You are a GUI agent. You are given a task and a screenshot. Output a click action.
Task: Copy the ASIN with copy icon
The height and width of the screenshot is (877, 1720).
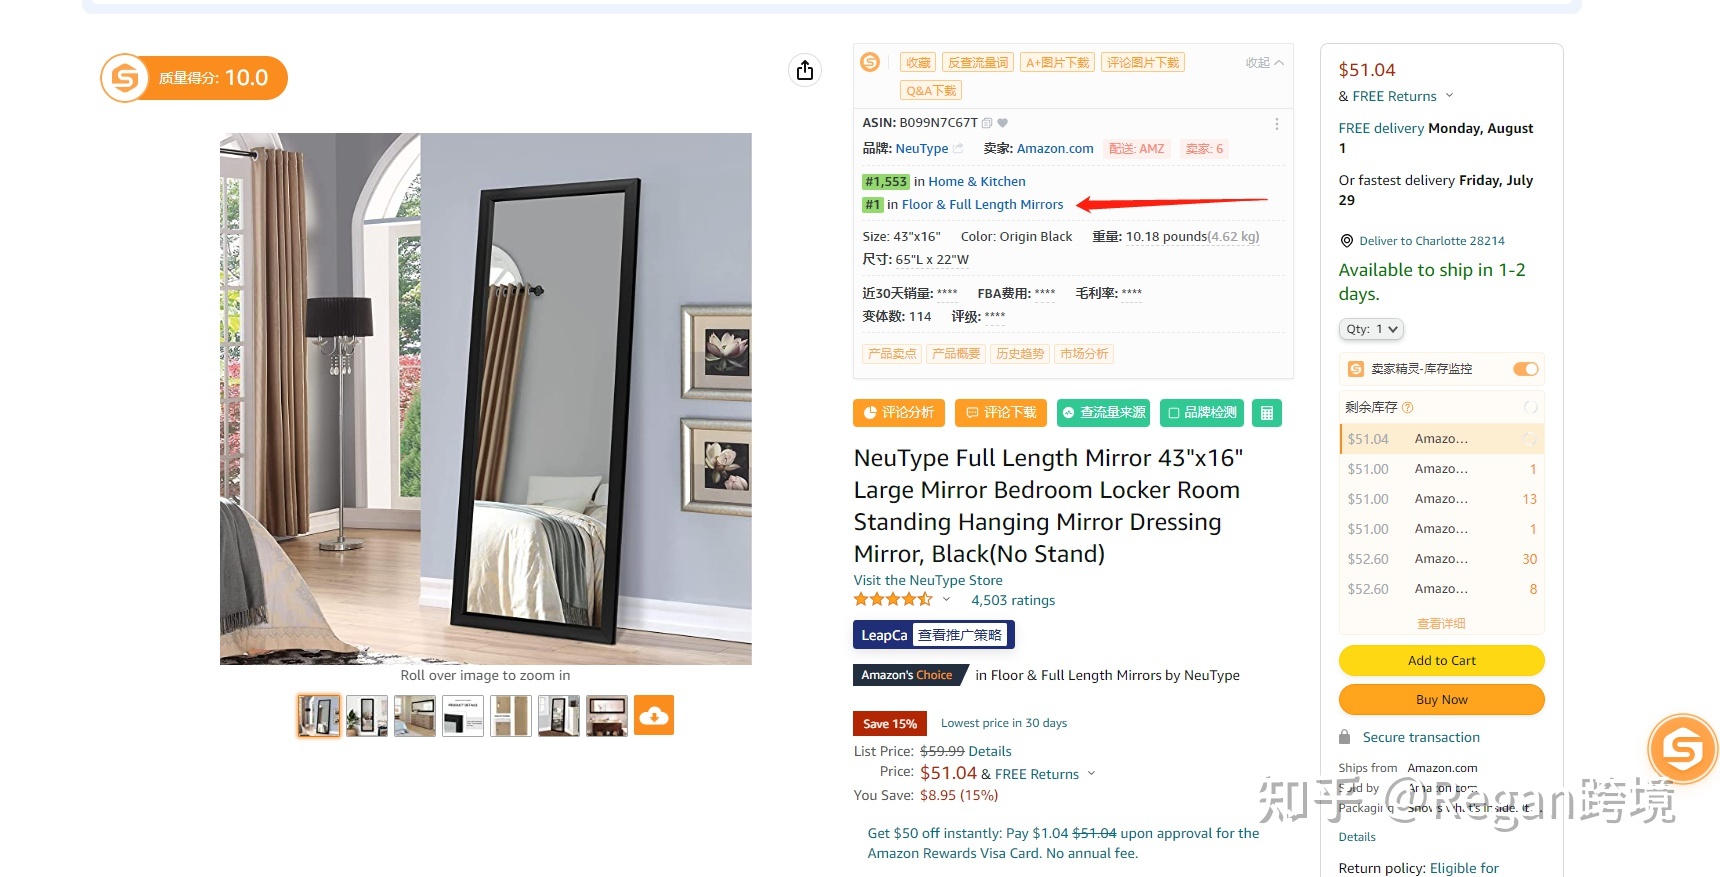[987, 123]
